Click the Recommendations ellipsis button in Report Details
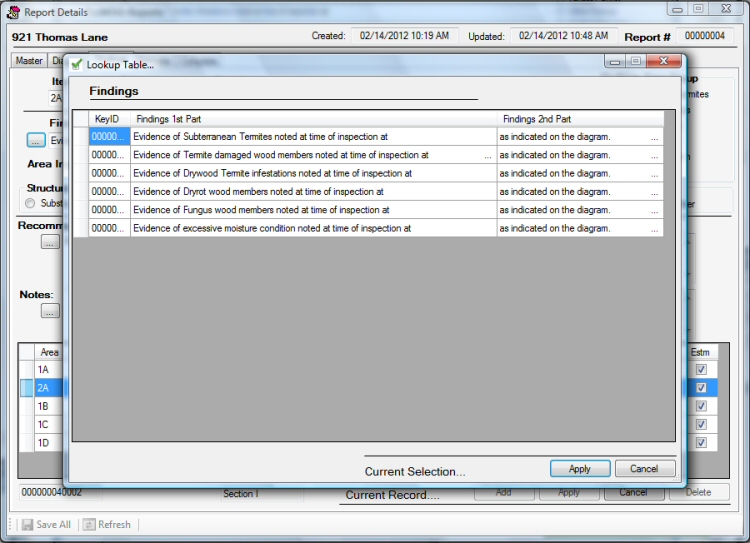The width and height of the screenshot is (750, 543). (50, 242)
